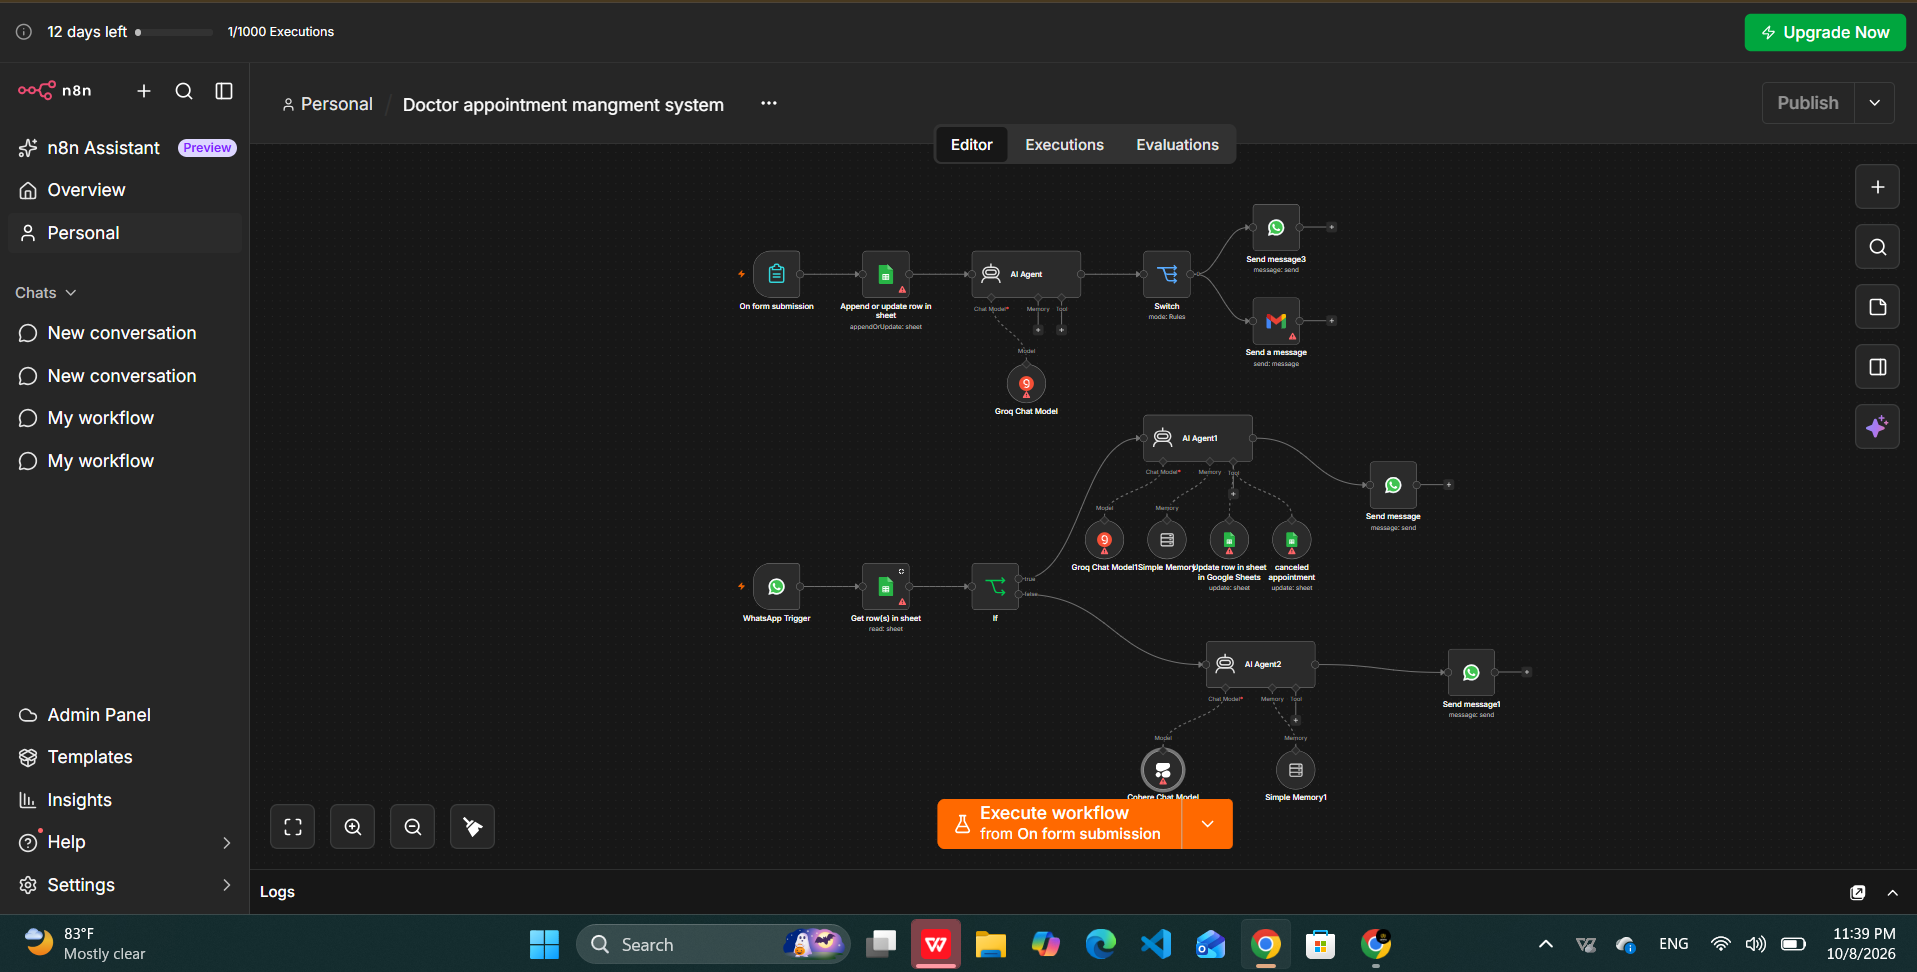
Task: Click the Groq Chat Model node under AI Agent
Action: (1026, 384)
